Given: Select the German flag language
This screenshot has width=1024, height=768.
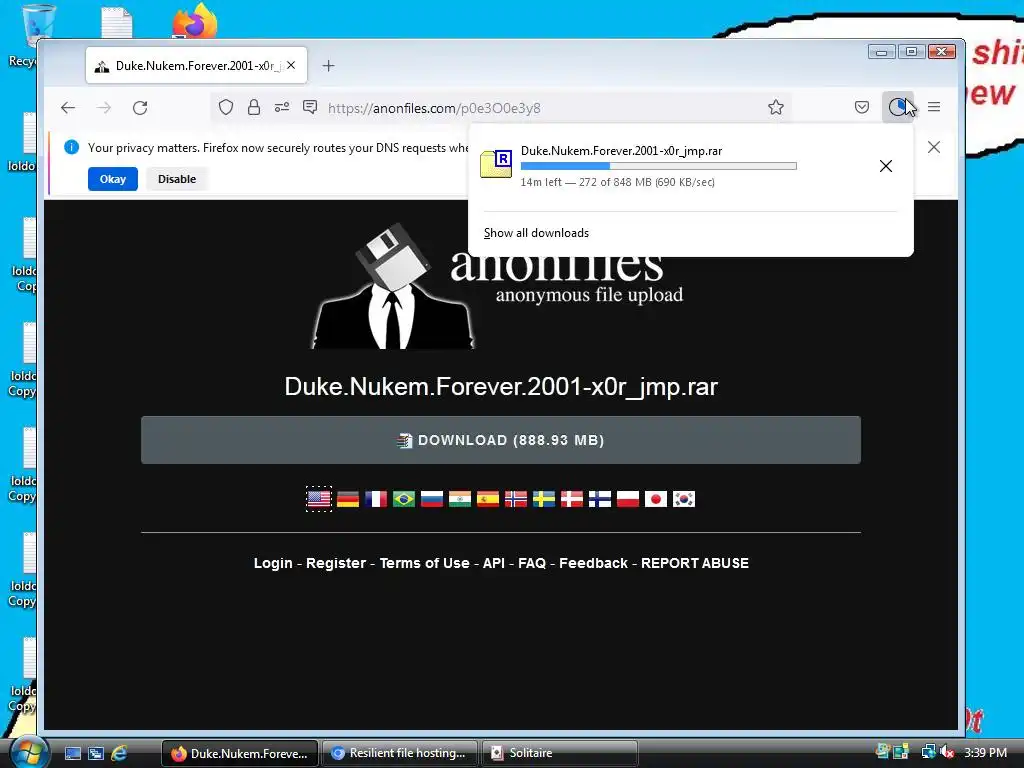Looking at the screenshot, I should pos(348,499).
